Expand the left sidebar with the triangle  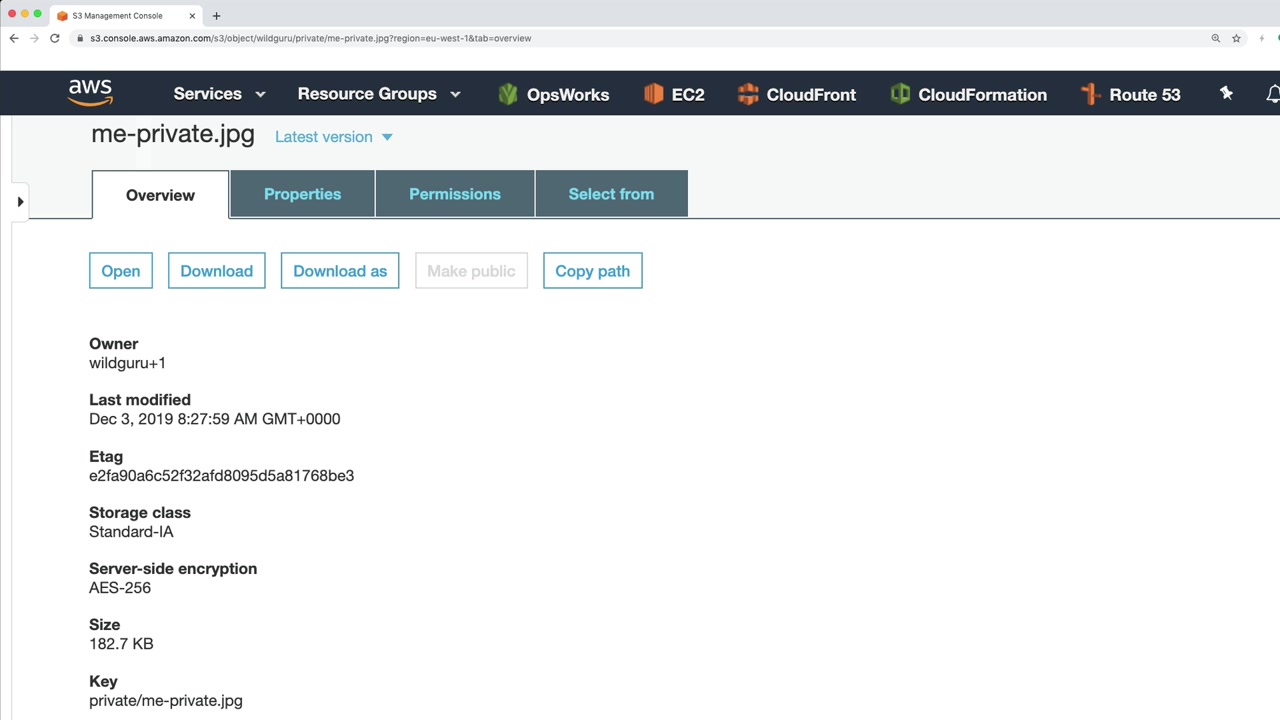click(20, 202)
